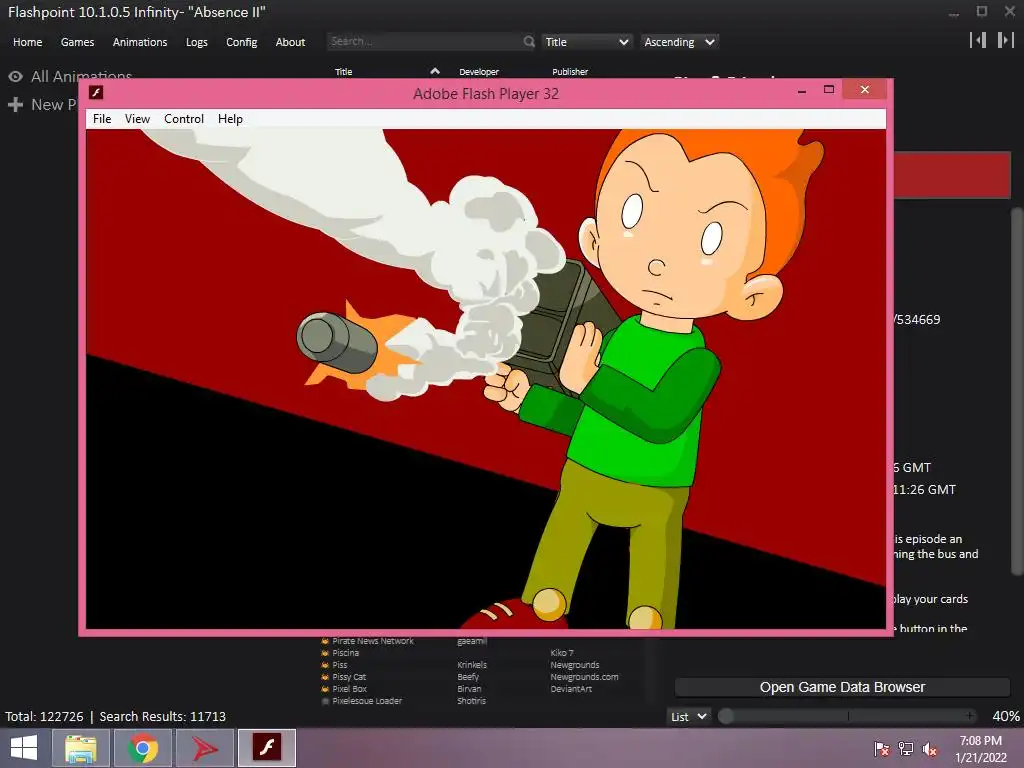
Task: Click the magnifier search icon
Action: click(529, 41)
